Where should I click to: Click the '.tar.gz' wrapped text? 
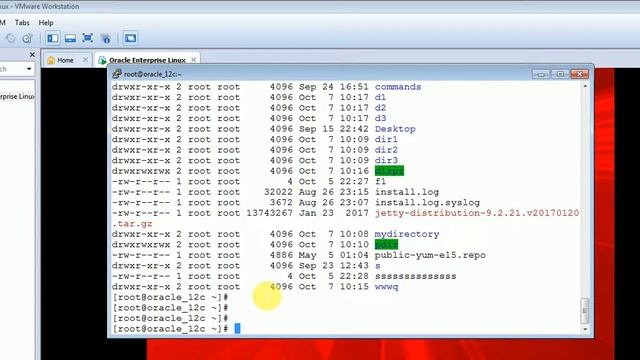coord(132,224)
